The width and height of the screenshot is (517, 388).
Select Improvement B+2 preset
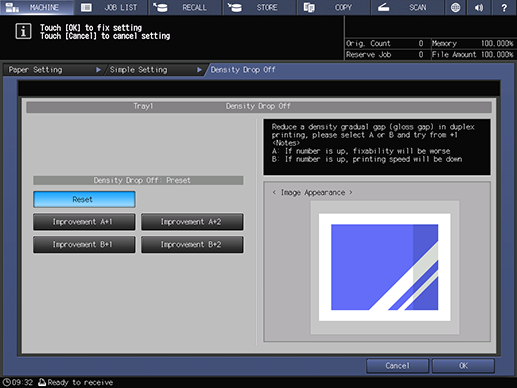192,245
